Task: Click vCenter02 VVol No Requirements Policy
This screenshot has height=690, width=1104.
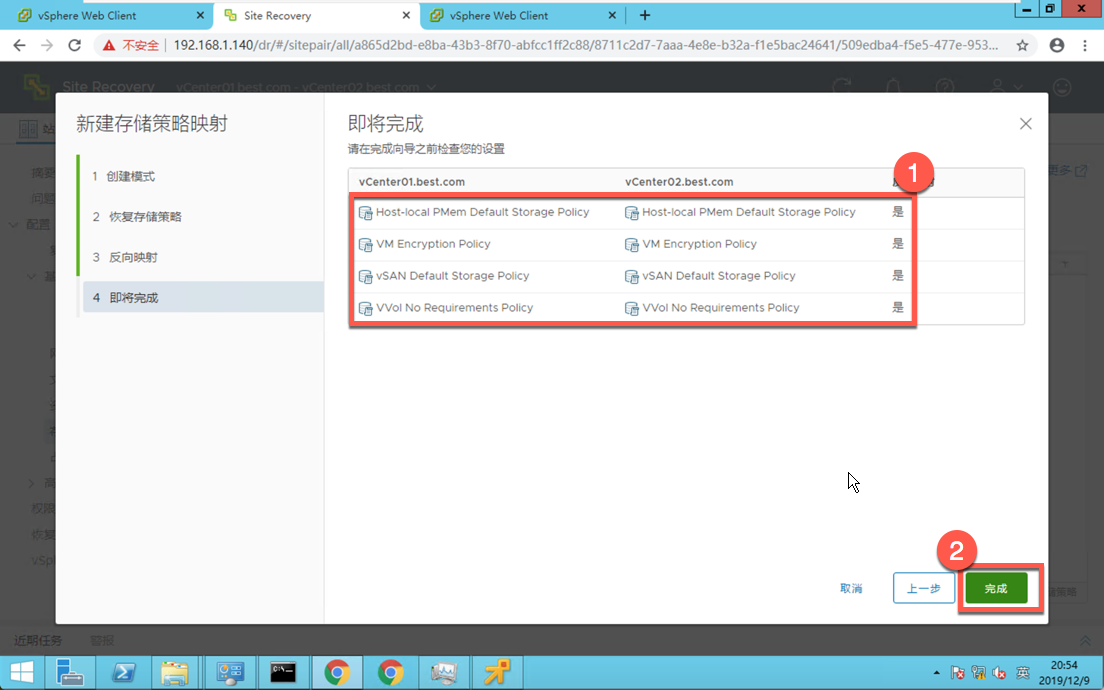Action: pyautogui.click(x=720, y=308)
